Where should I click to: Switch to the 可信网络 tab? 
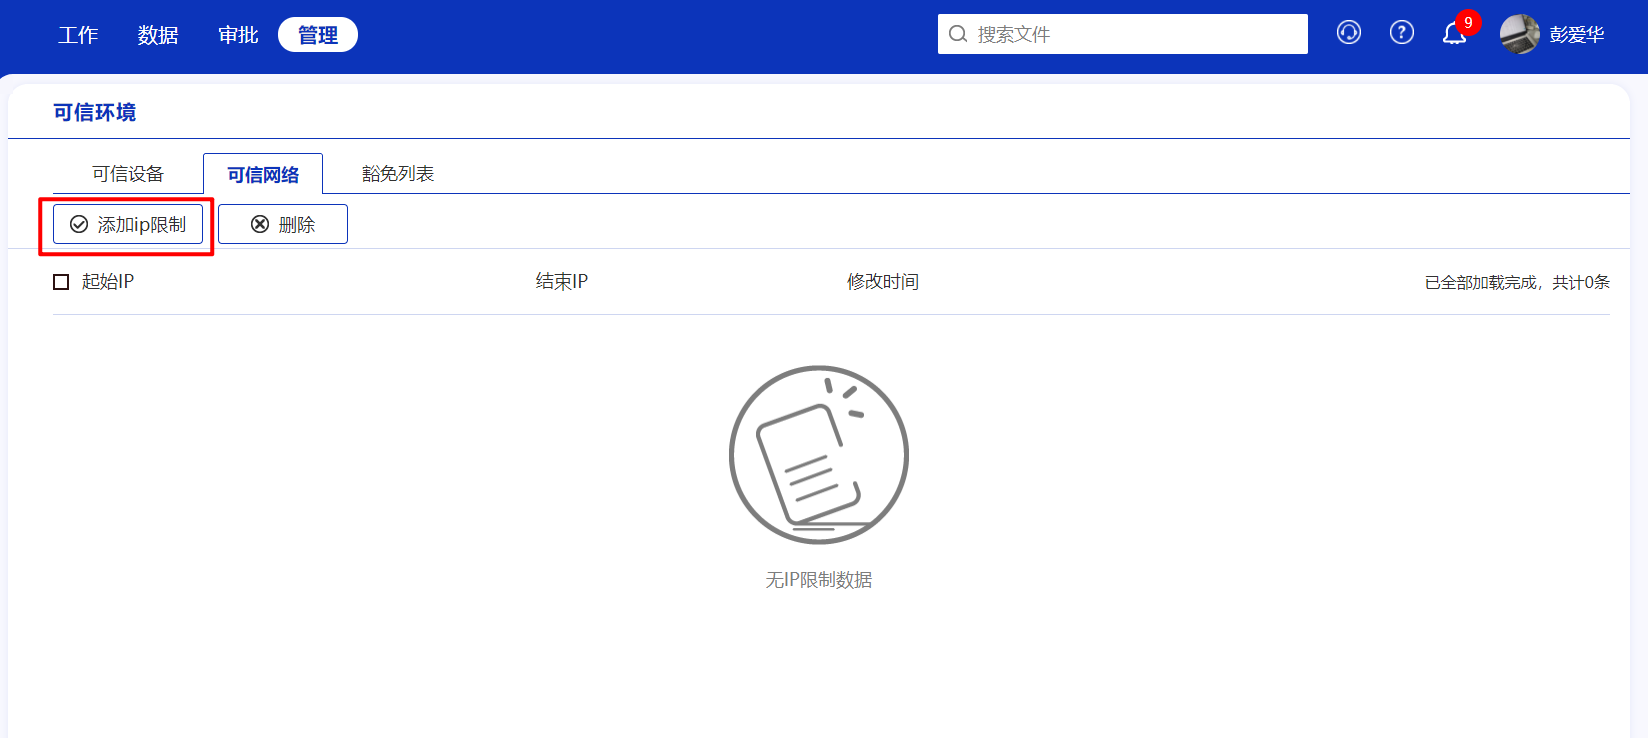click(x=263, y=174)
